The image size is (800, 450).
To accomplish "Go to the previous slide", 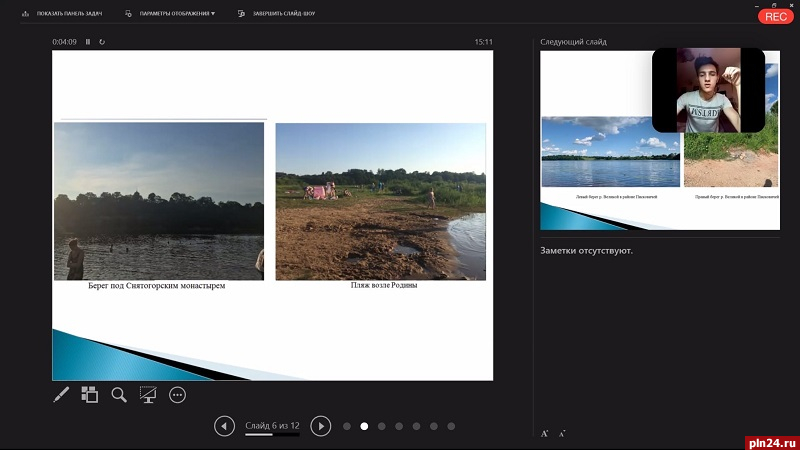I will [x=225, y=426].
